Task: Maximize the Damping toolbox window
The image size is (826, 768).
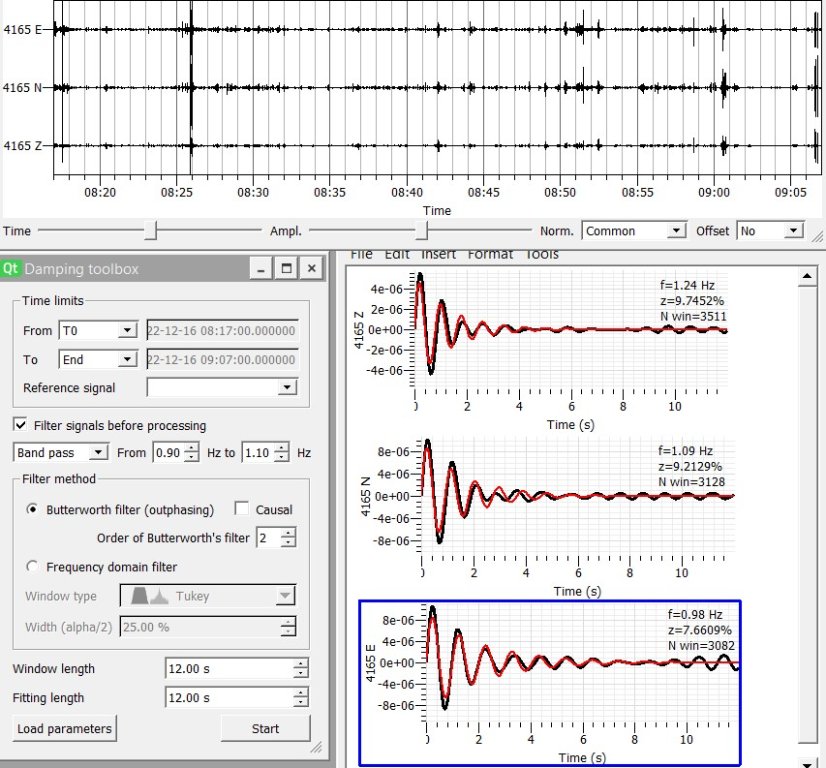Action: coord(286,269)
